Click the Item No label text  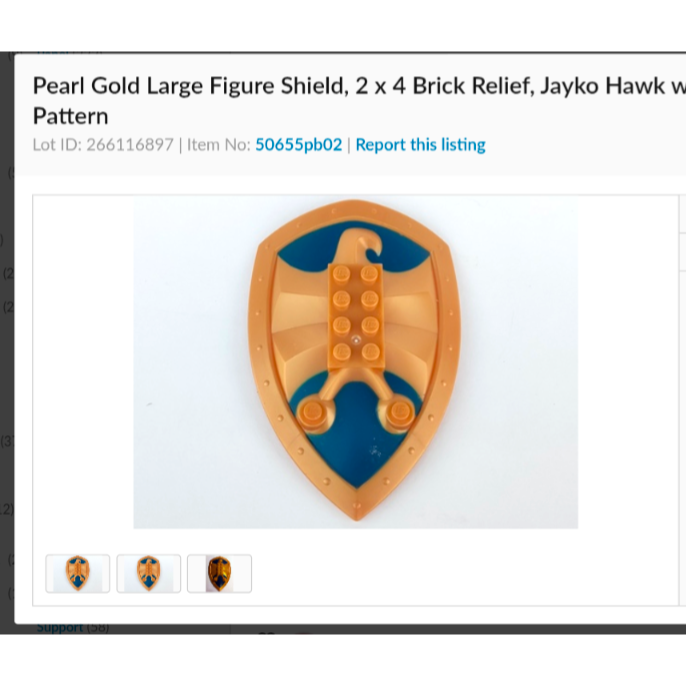click(219, 145)
